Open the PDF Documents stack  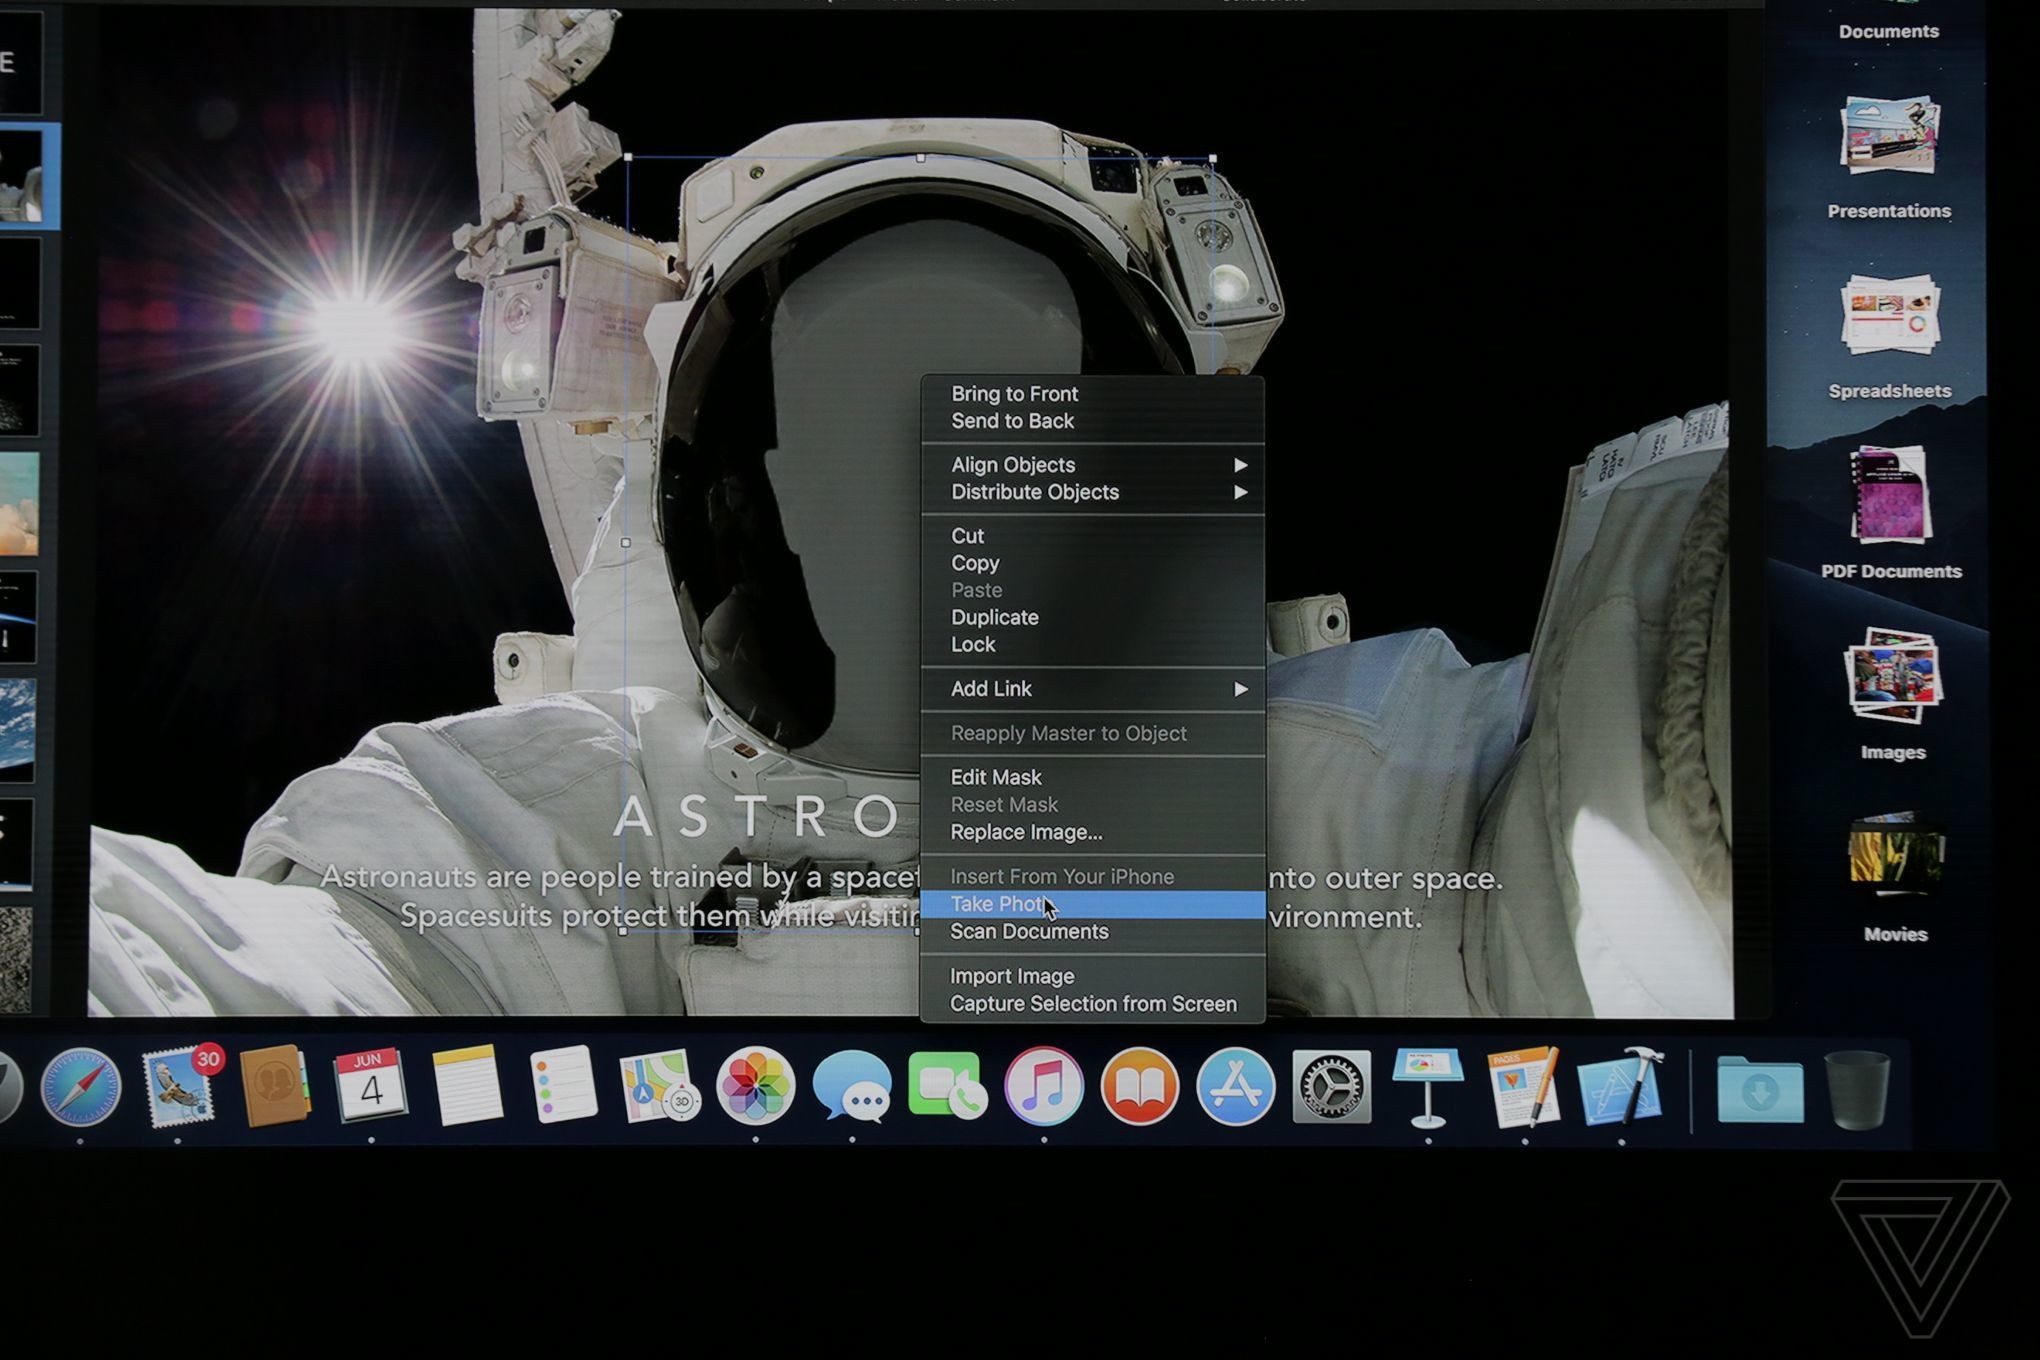point(1889,495)
